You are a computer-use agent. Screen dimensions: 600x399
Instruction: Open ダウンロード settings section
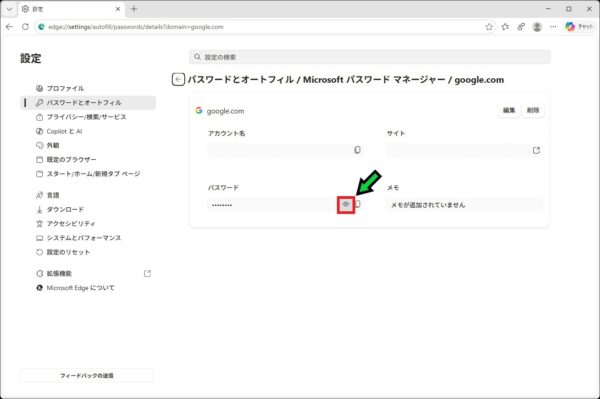click(88, 209)
